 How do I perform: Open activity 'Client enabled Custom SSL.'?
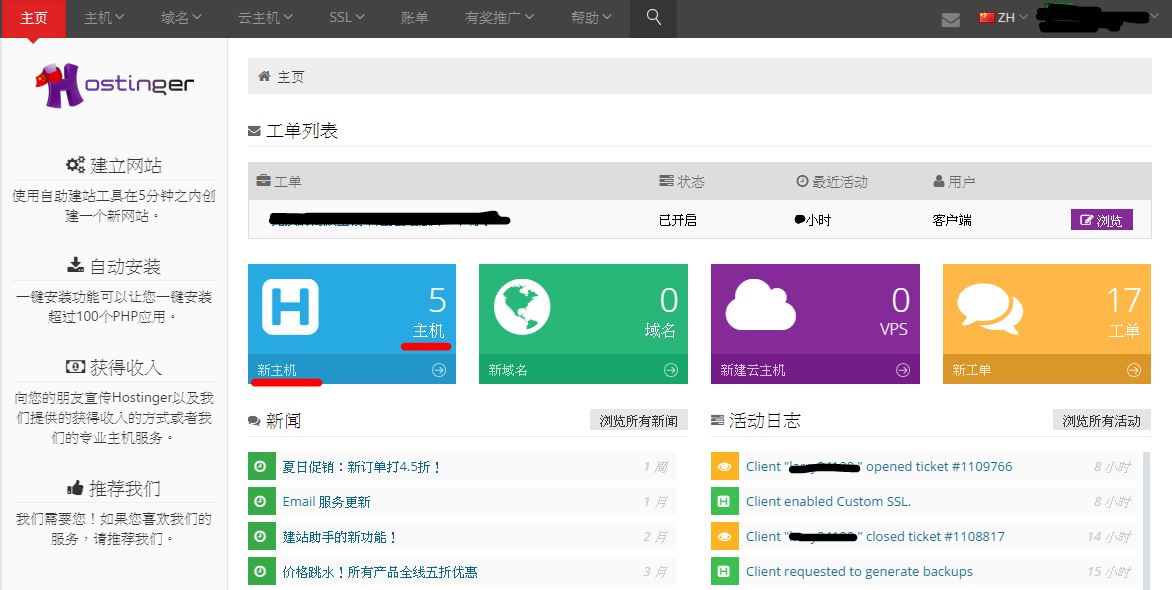pyautogui.click(x=828, y=502)
